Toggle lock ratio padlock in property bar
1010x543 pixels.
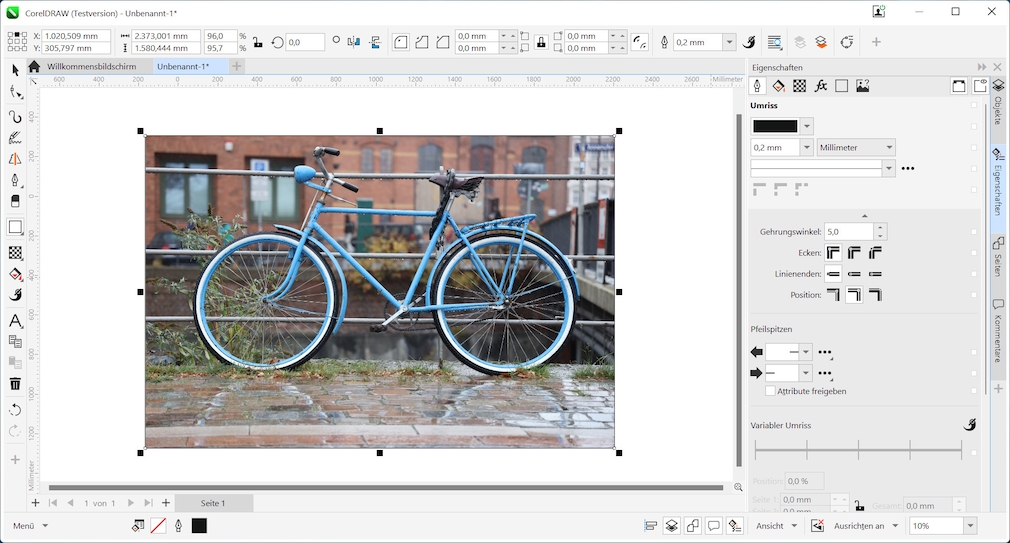258,43
